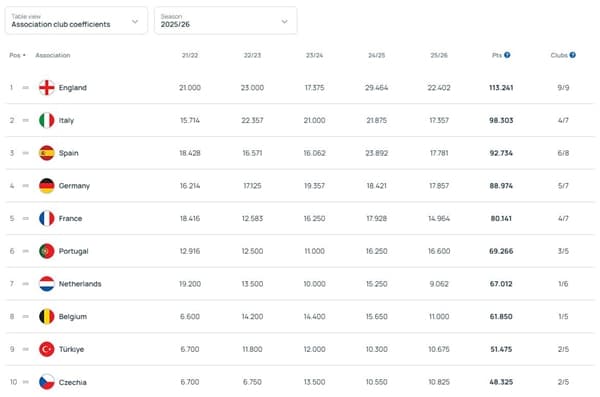Open the Czechia association link
This screenshot has width=600, height=397.
(73, 382)
